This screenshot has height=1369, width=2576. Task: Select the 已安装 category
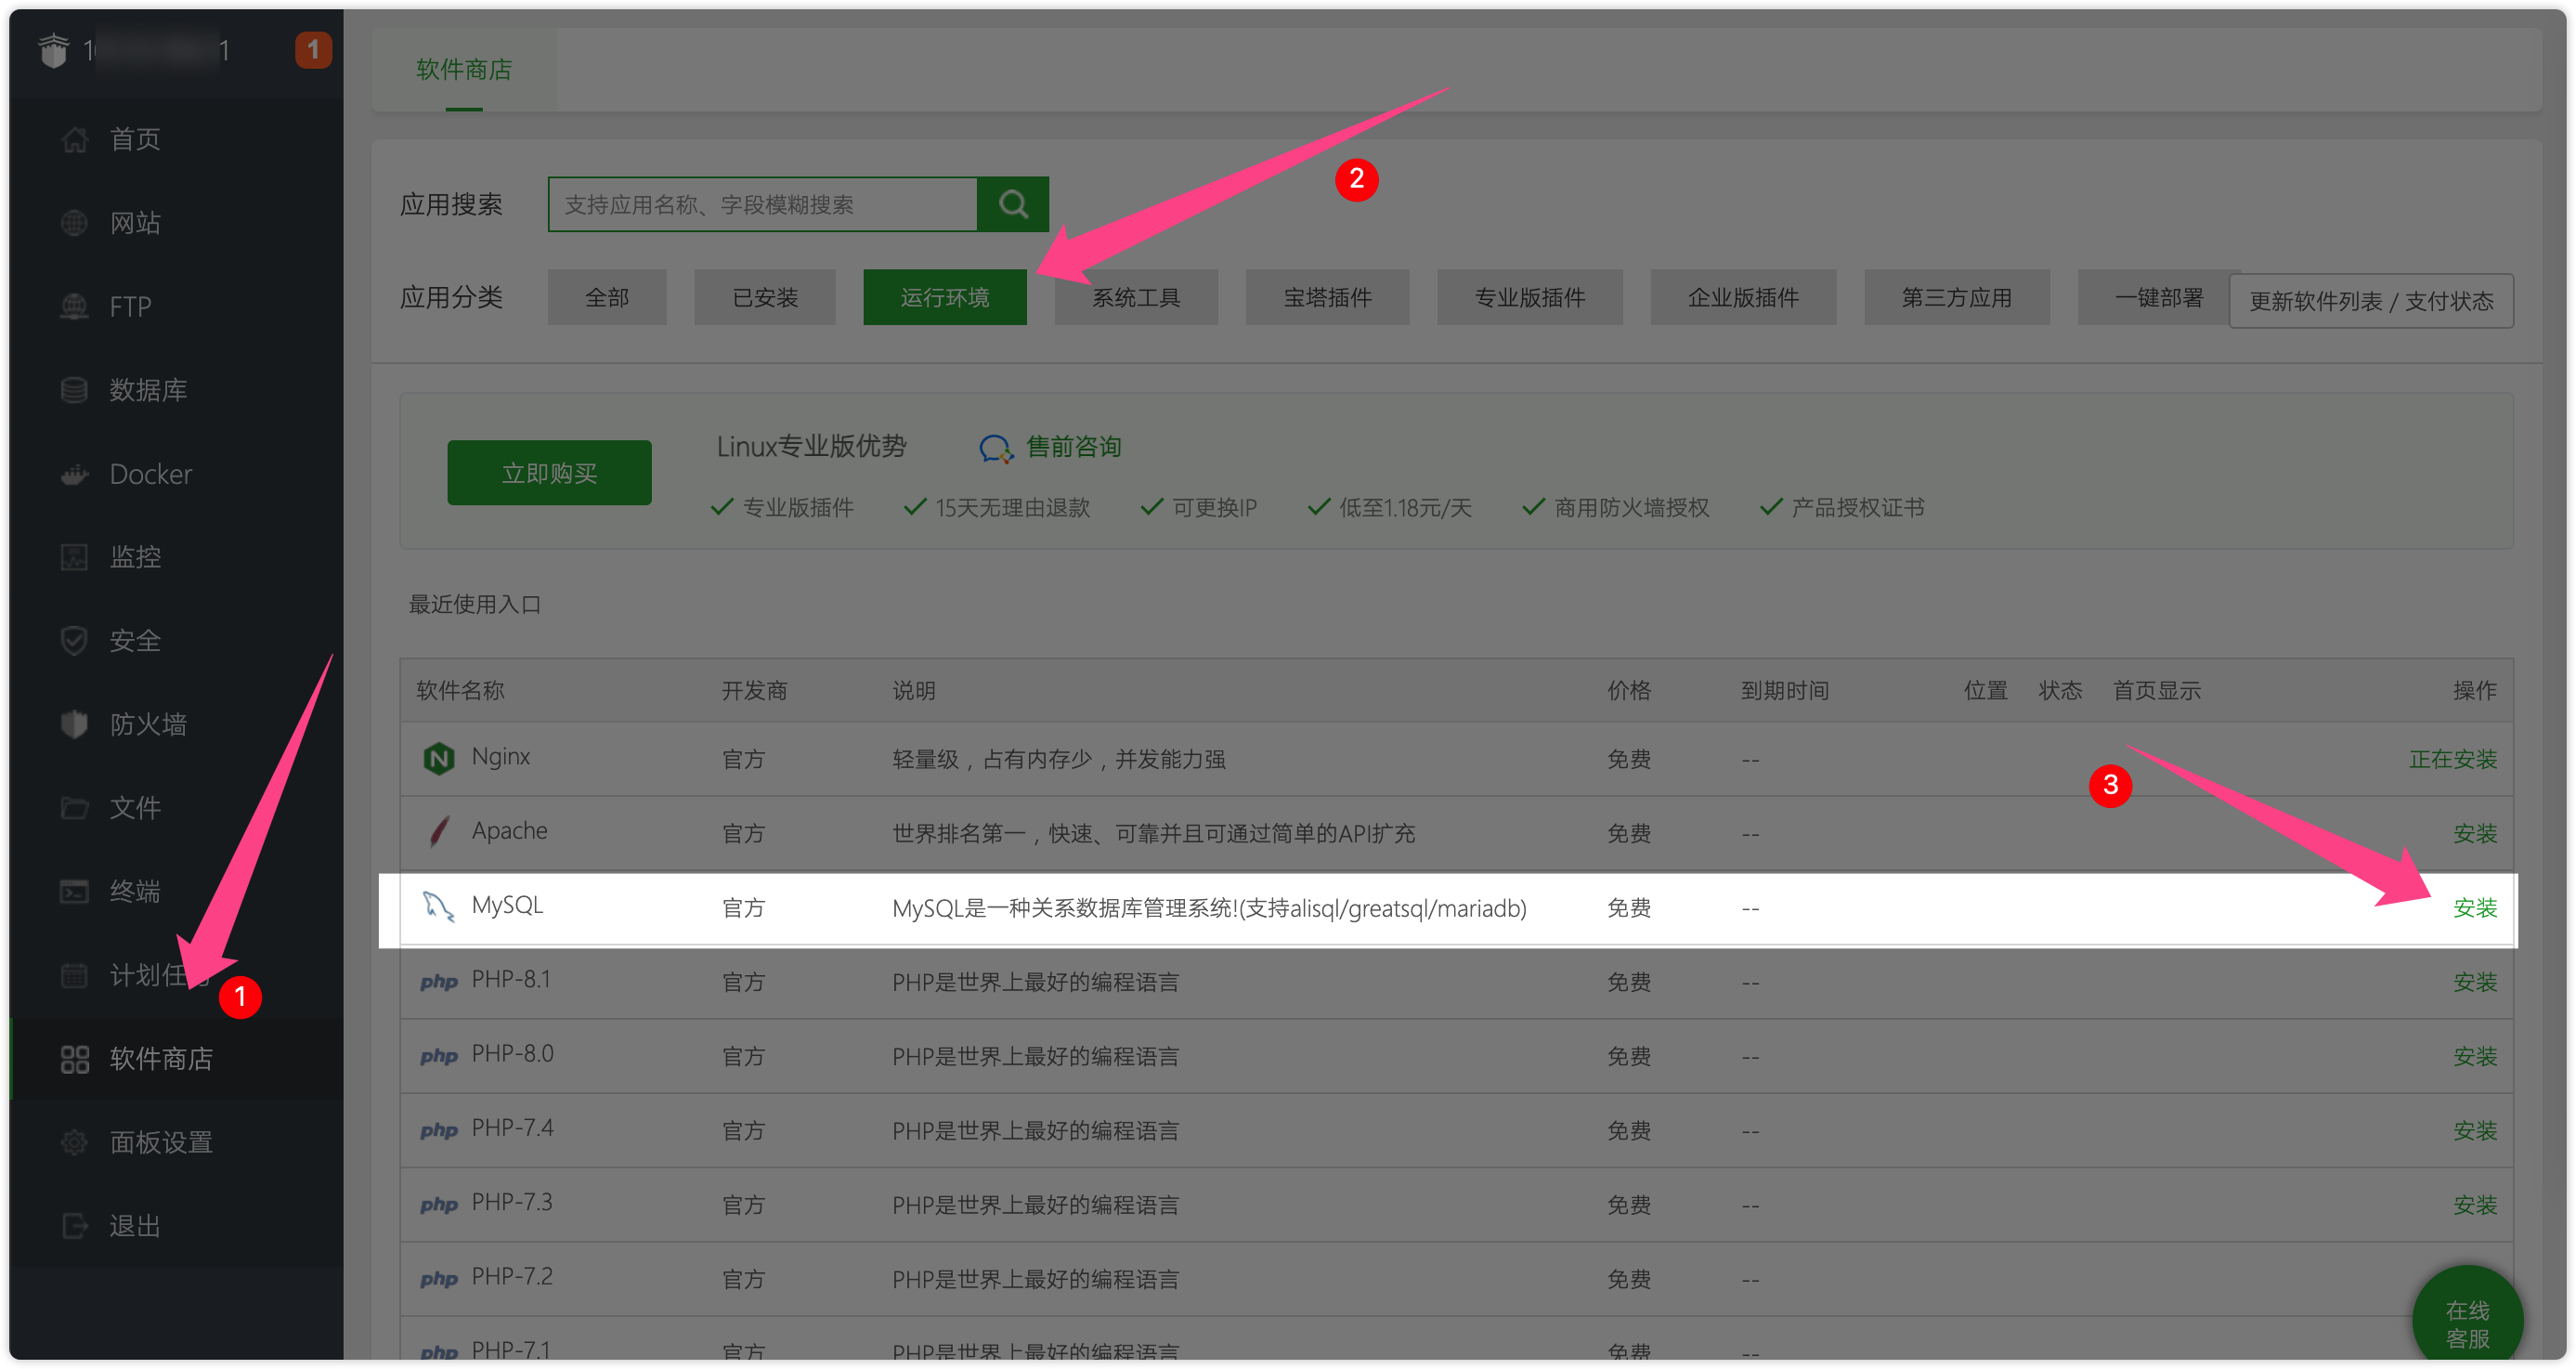tap(765, 297)
